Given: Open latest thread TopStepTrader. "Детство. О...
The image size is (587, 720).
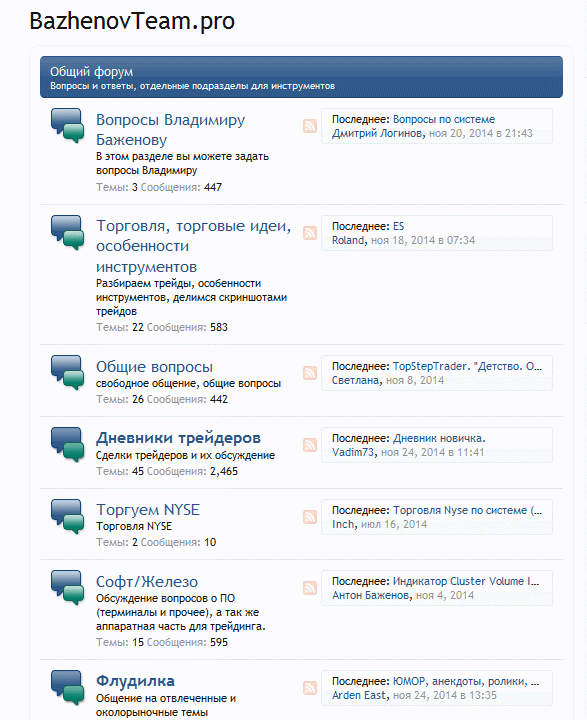Looking at the screenshot, I should 467,366.
